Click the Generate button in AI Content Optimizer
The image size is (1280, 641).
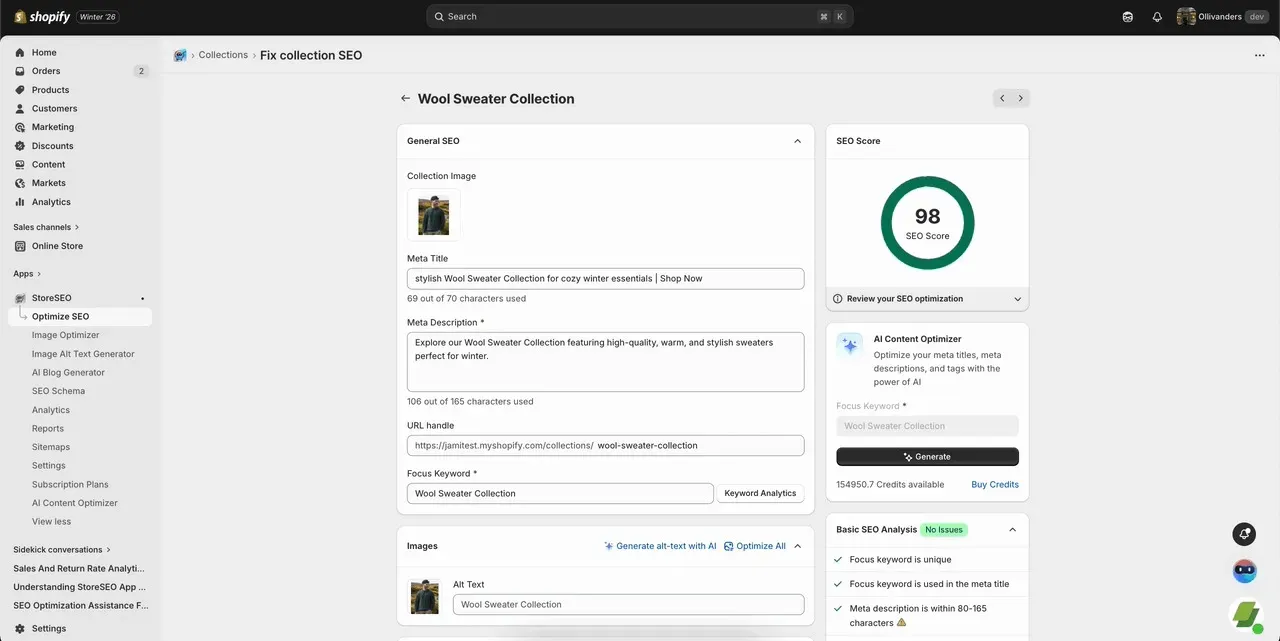[927, 456]
